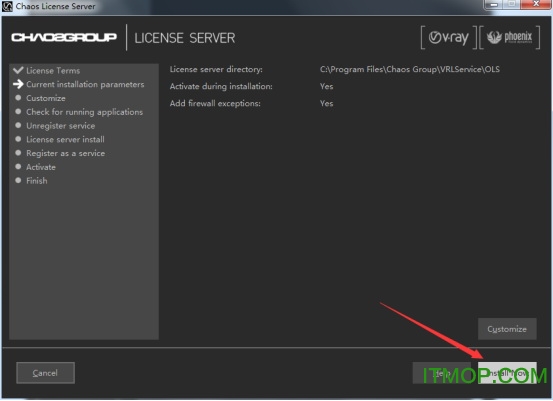Viewport: 553px width, 401px height.
Task: Select Unregister service step
Action: point(61,126)
